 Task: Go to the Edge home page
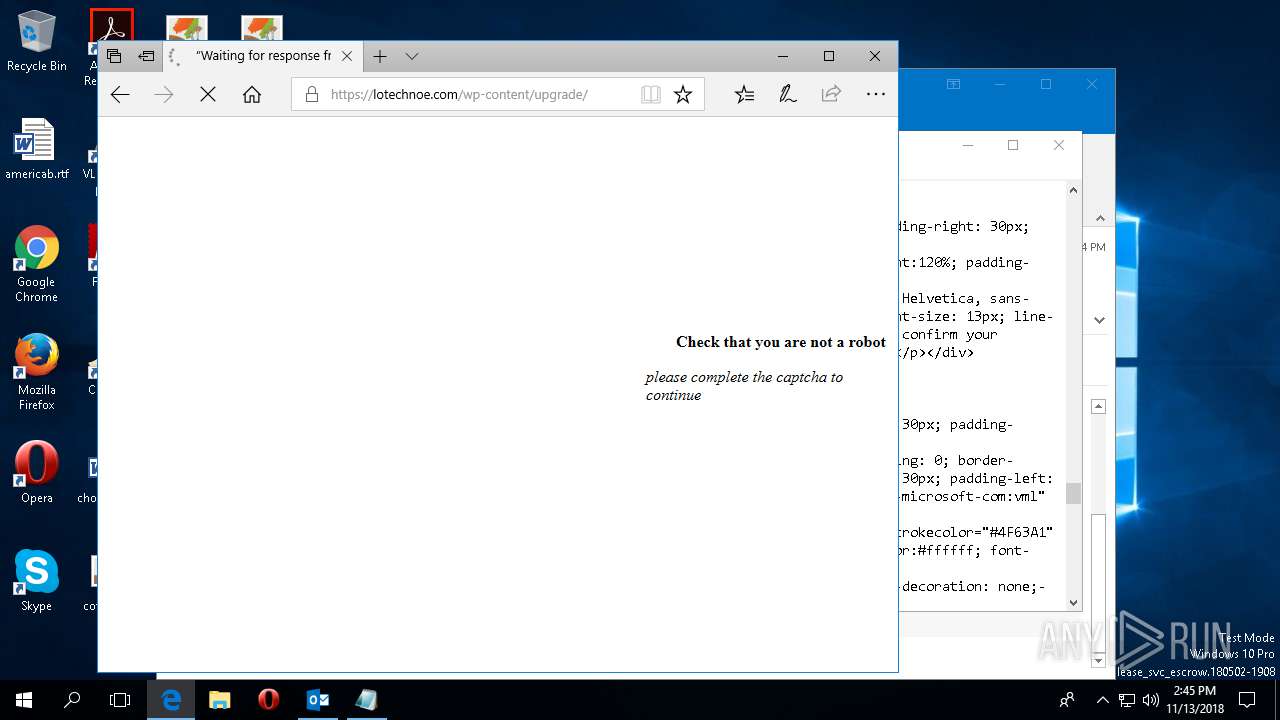[252, 94]
